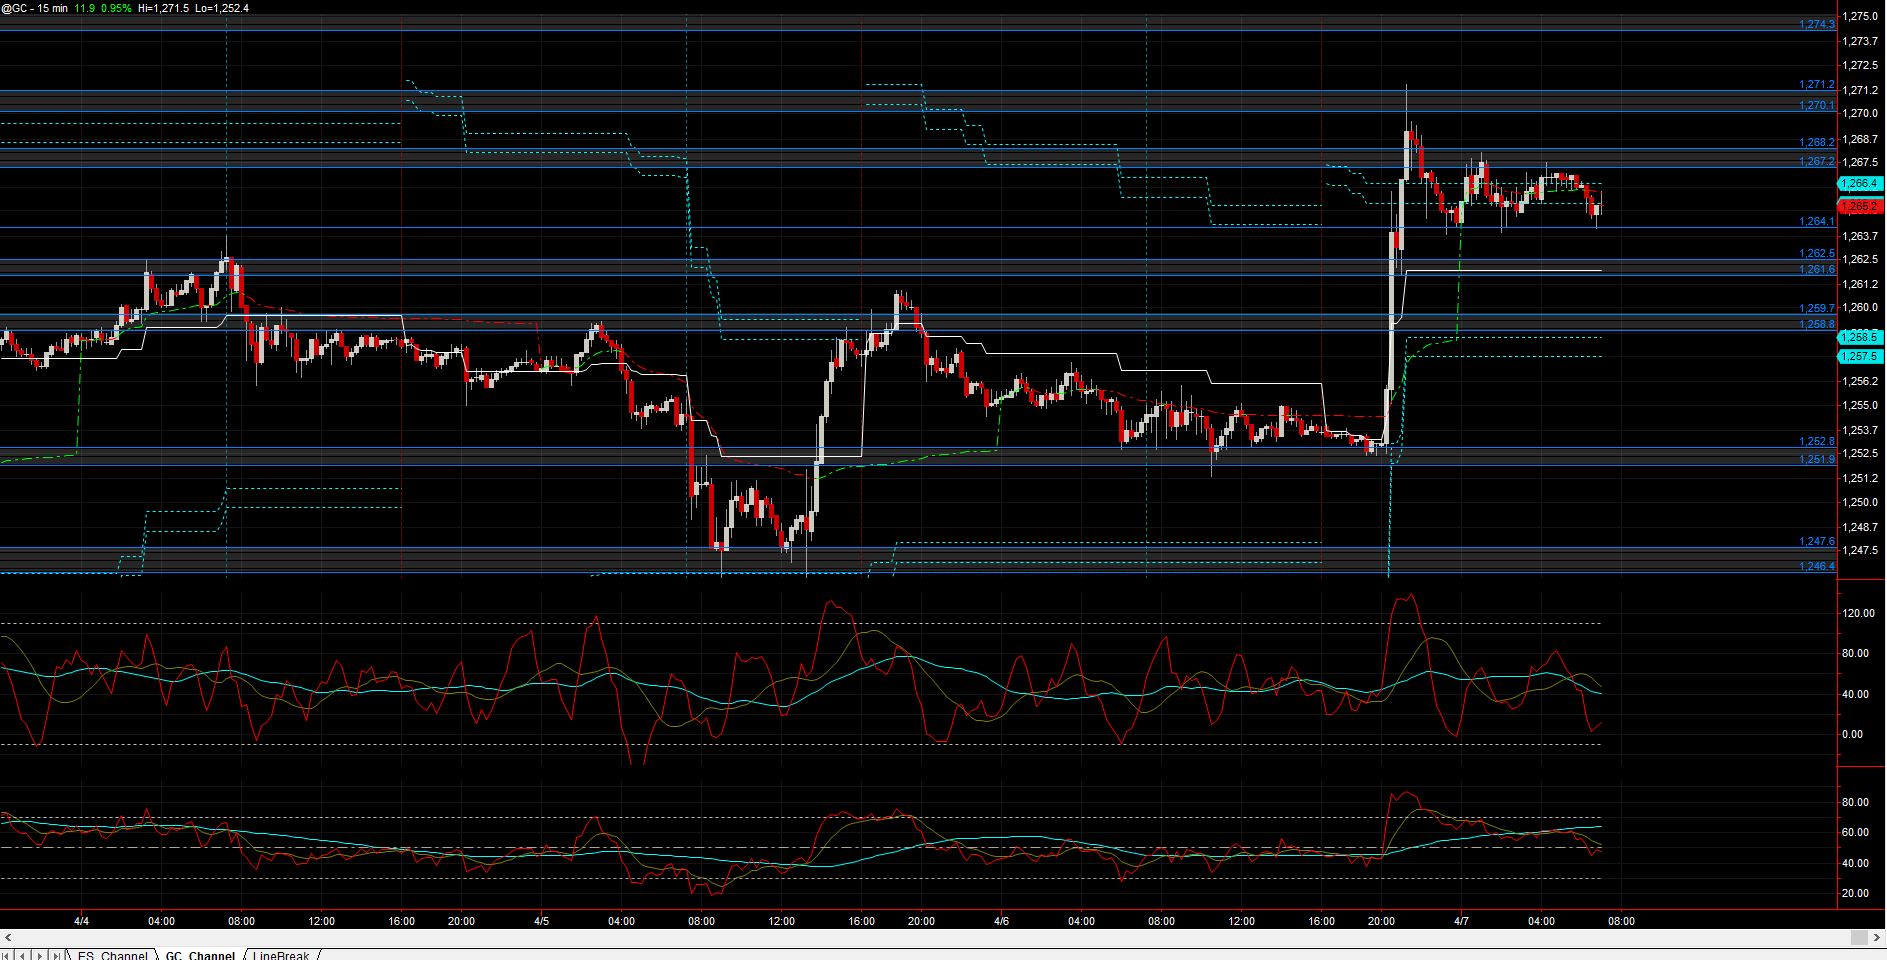Click the Lo=1,252.4 header value

pos(222,8)
